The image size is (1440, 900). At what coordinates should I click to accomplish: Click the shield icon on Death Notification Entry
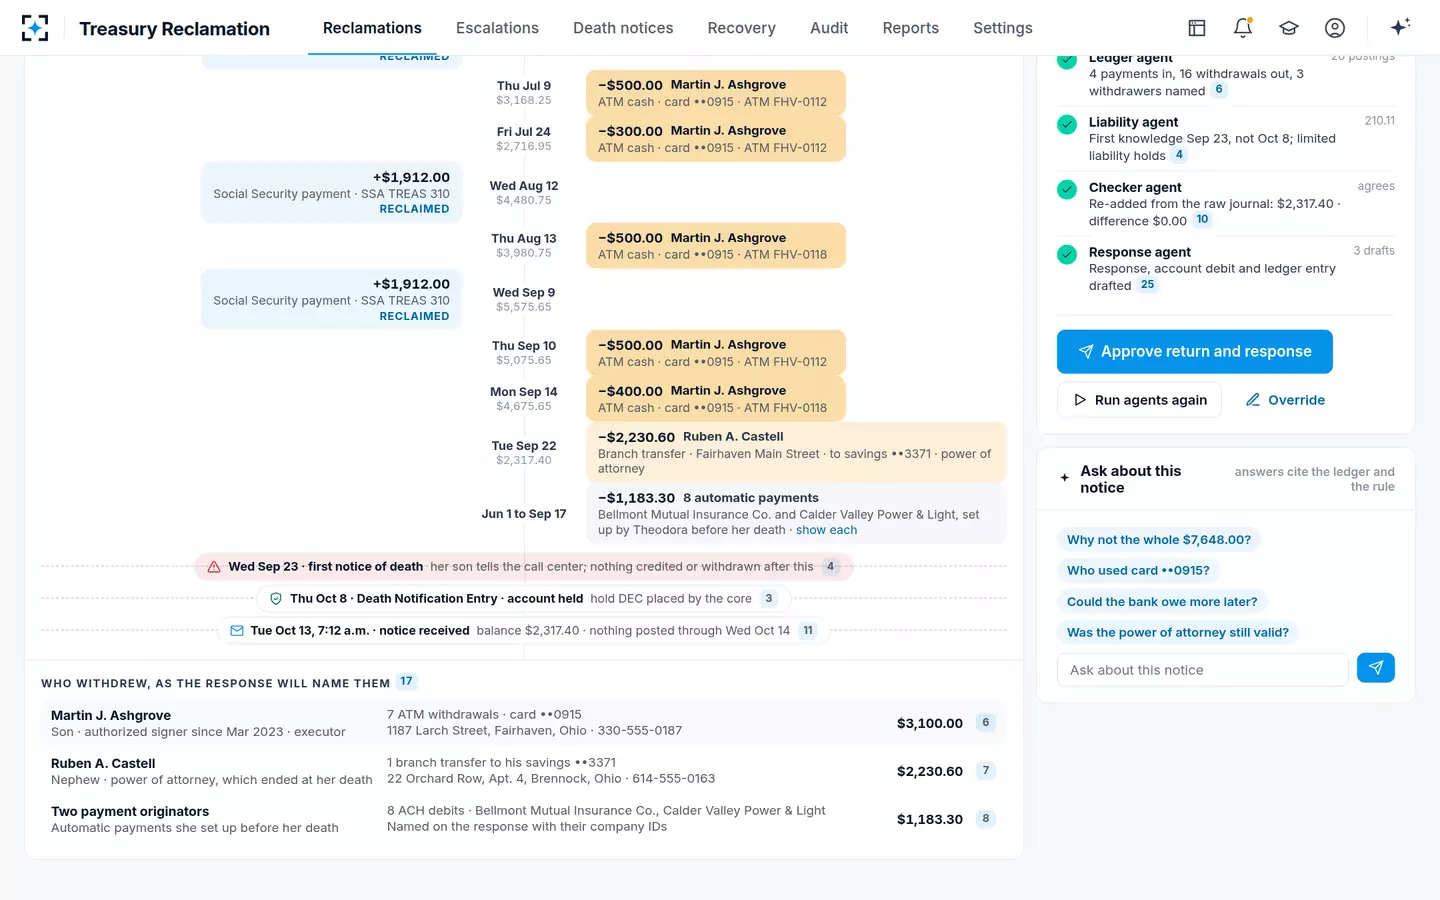tap(276, 599)
